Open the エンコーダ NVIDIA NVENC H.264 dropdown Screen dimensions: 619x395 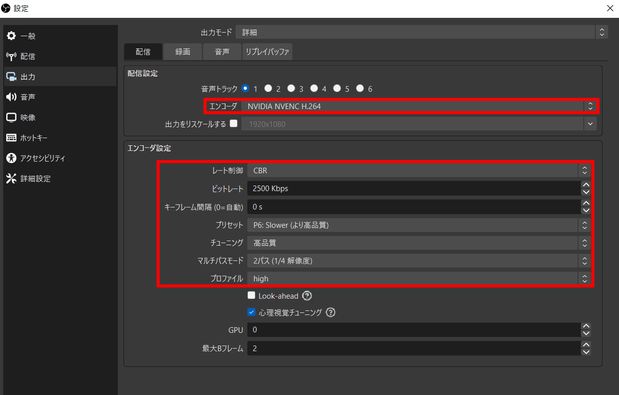pos(418,106)
